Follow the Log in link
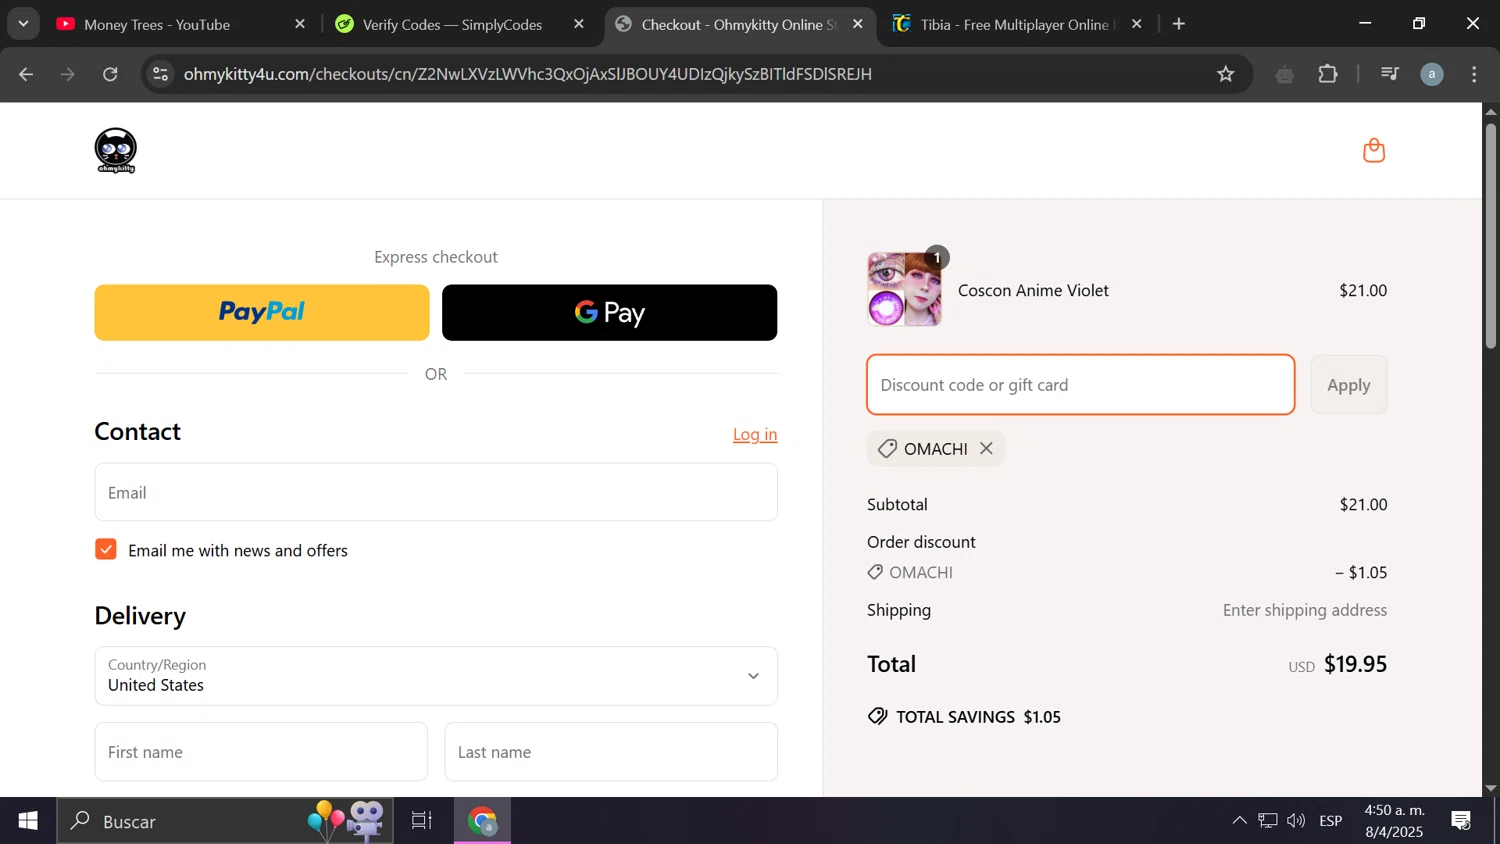Screen dimensions: 1500x844 click(x=755, y=435)
